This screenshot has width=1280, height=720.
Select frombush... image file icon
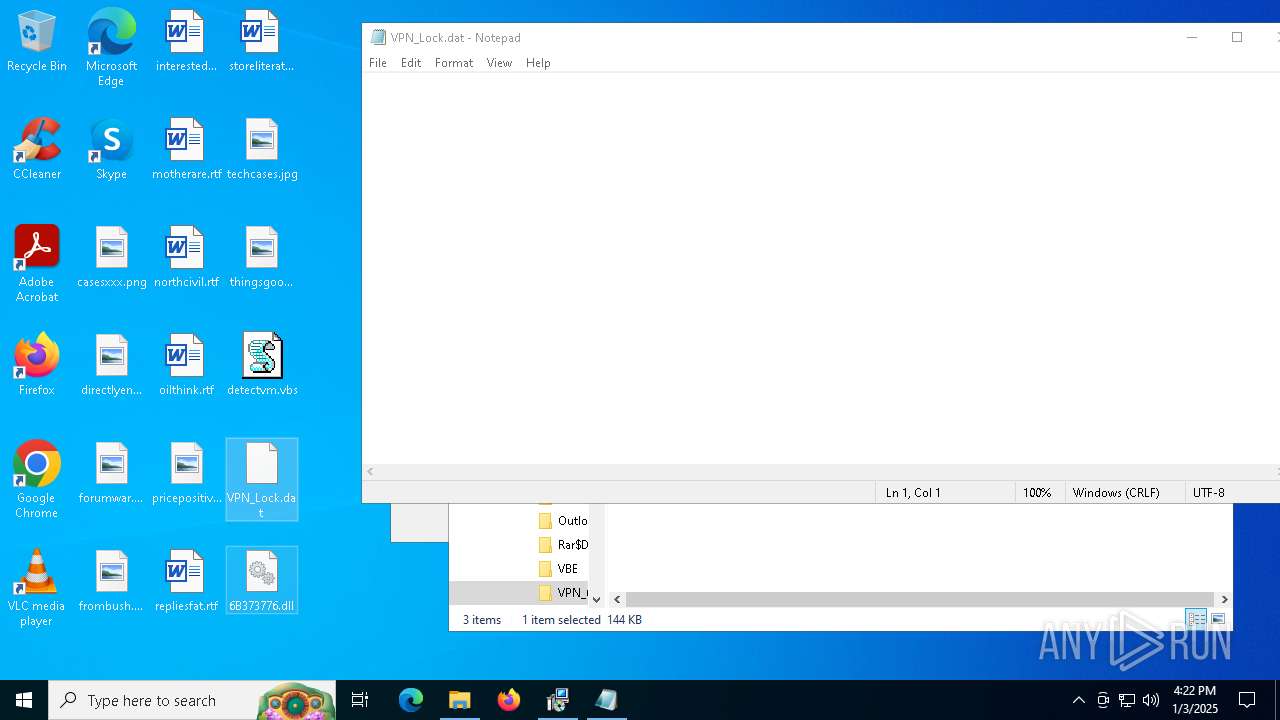tap(111, 582)
